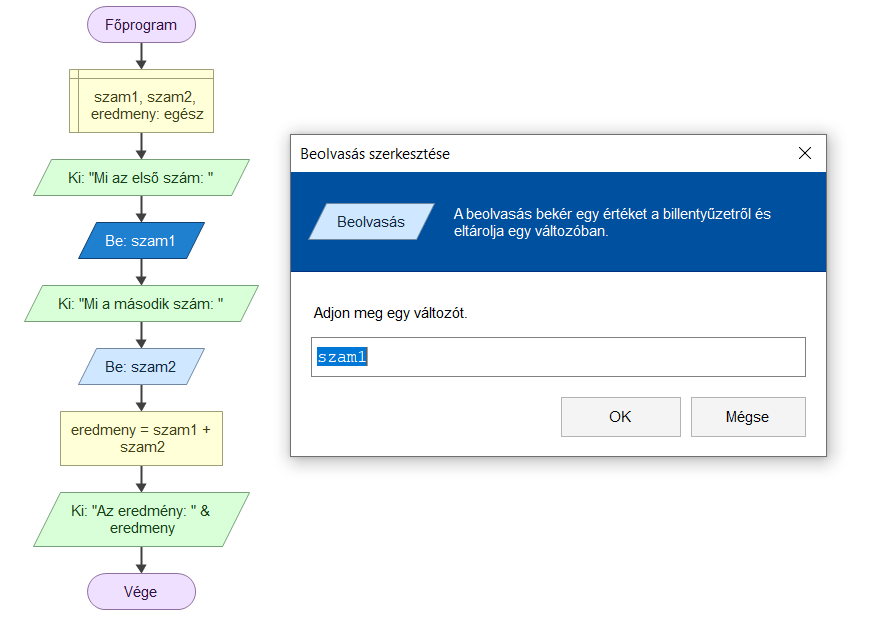Click the arrow above the Vége terminal
870x628 pixels.
(x=141, y=560)
